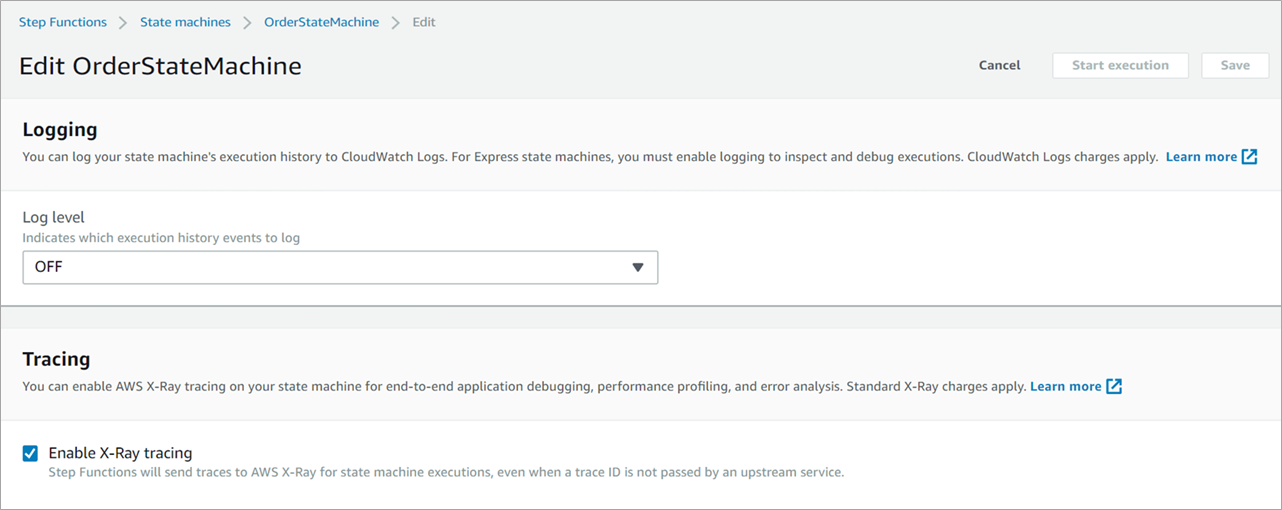Click external link icon in Logging section

pyautogui.click(x=1249, y=157)
